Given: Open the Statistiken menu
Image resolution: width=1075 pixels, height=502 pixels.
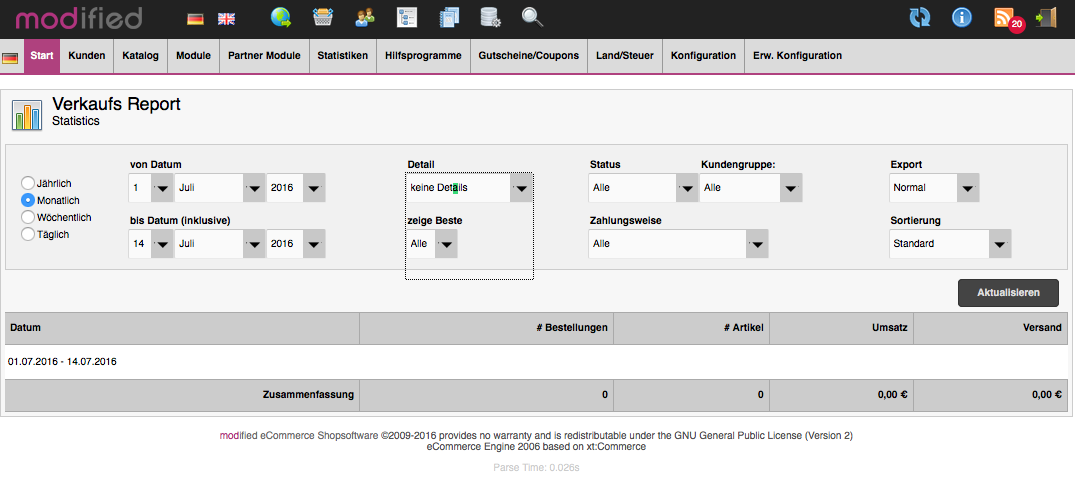Looking at the screenshot, I should [x=342, y=56].
